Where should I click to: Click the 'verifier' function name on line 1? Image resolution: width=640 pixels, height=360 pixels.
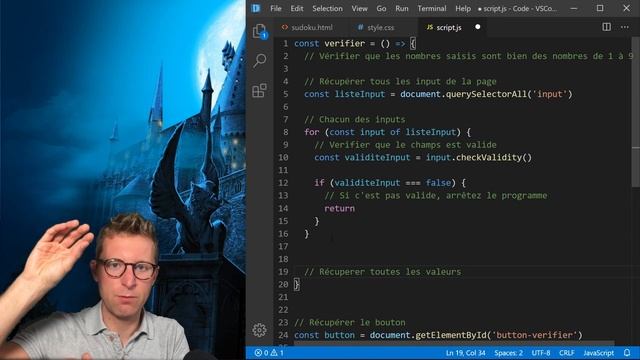coord(344,43)
